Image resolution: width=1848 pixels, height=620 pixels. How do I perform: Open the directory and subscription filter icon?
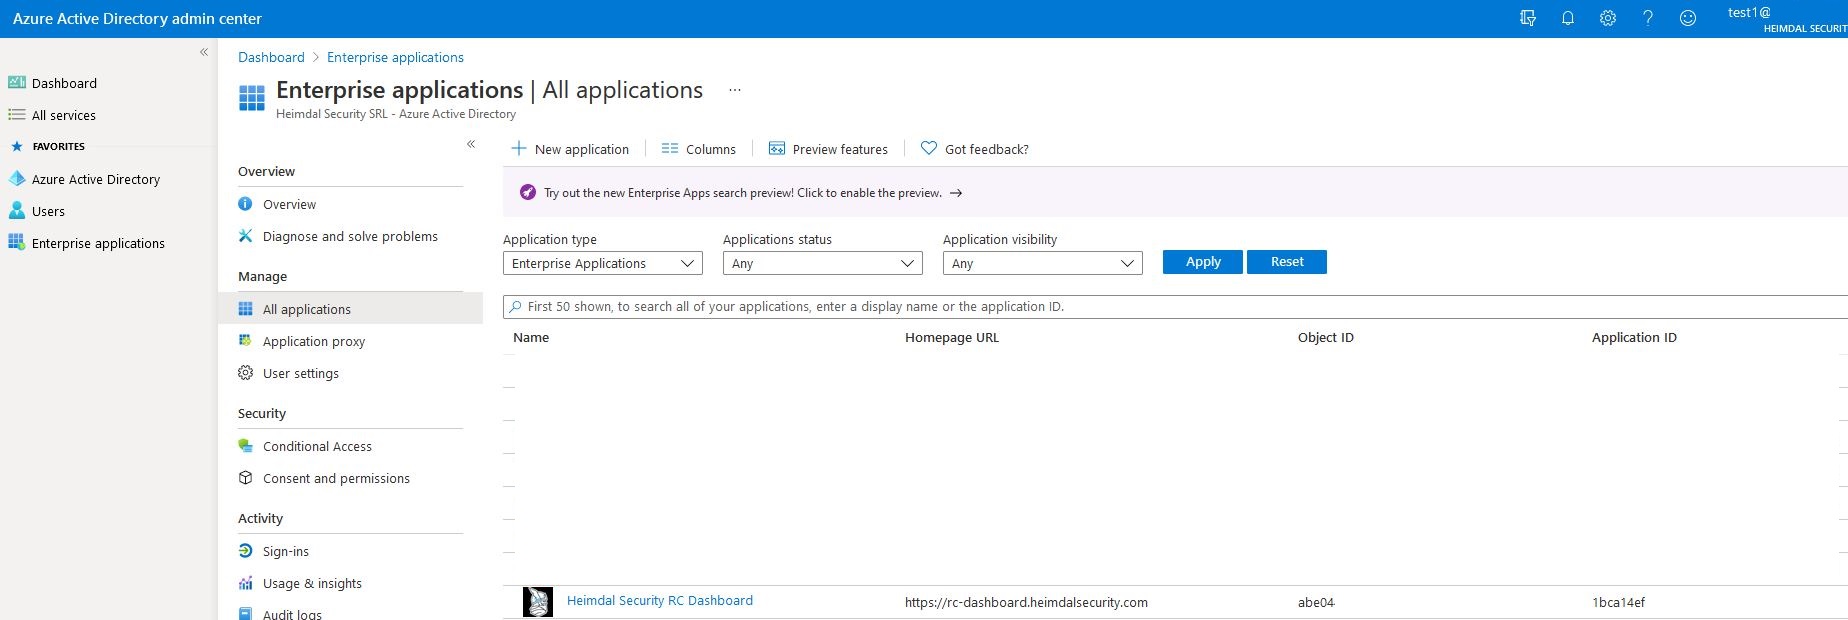coord(1528,18)
